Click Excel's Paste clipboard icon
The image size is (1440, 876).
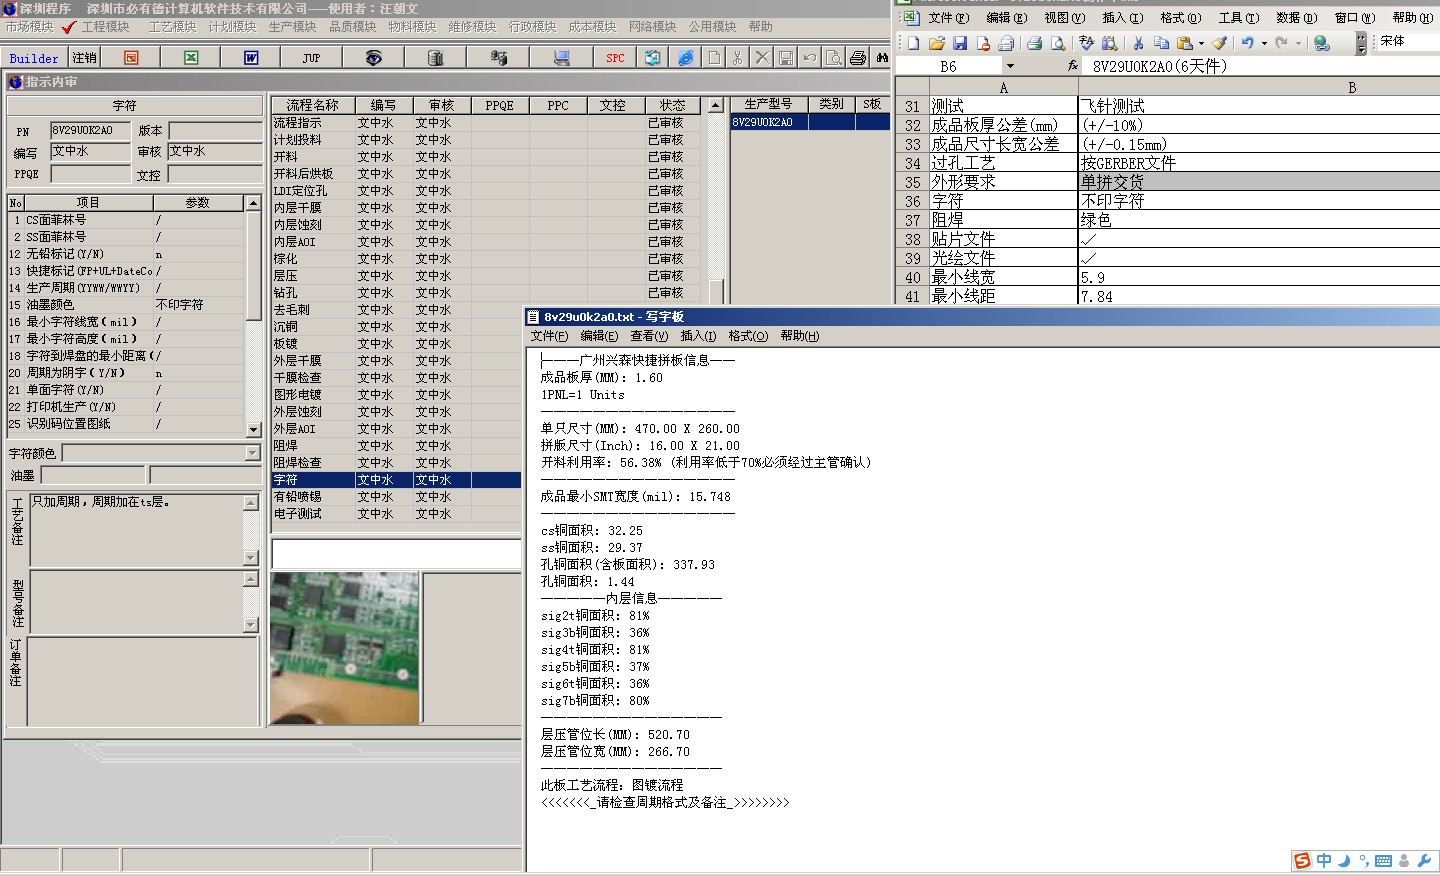point(1184,43)
